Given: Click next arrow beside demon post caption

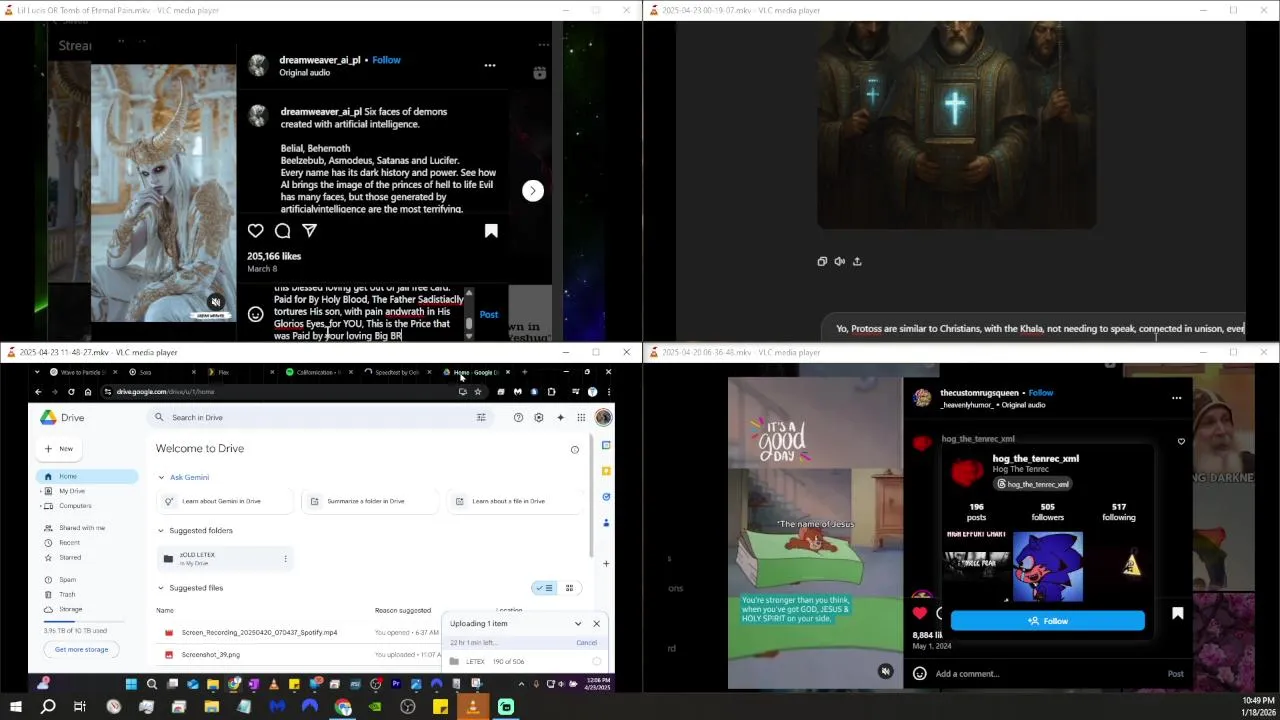Looking at the screenshot, I should [533, 191].
